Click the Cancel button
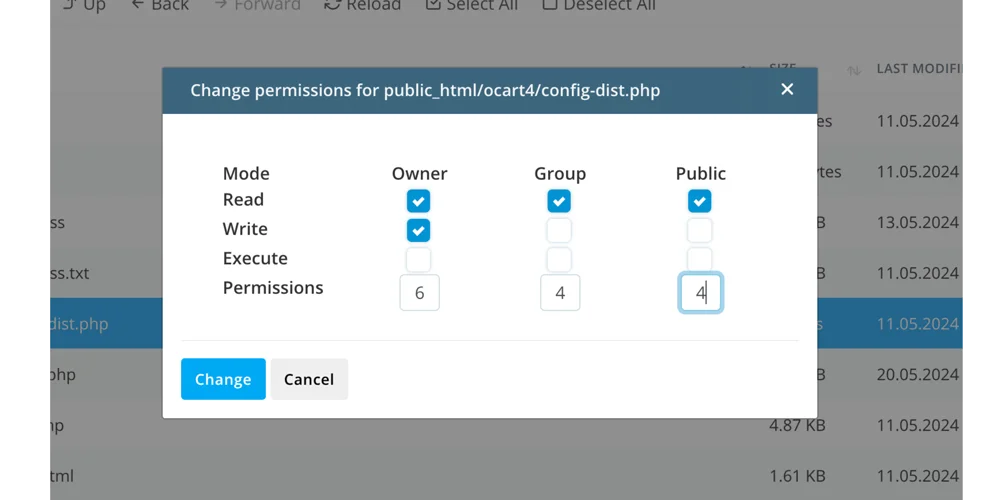Screen dimensions: 1000x500 309,379
